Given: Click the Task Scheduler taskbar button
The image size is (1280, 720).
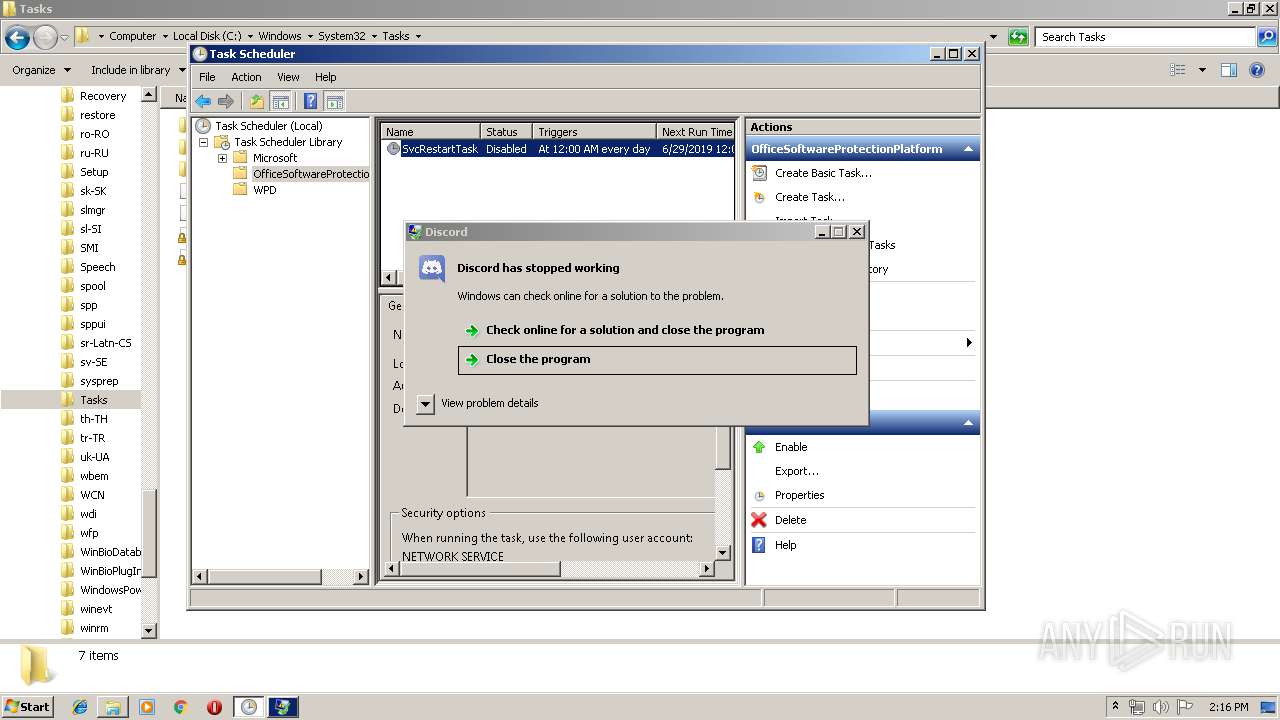Looking at the screenshot, I should (248, 707).
